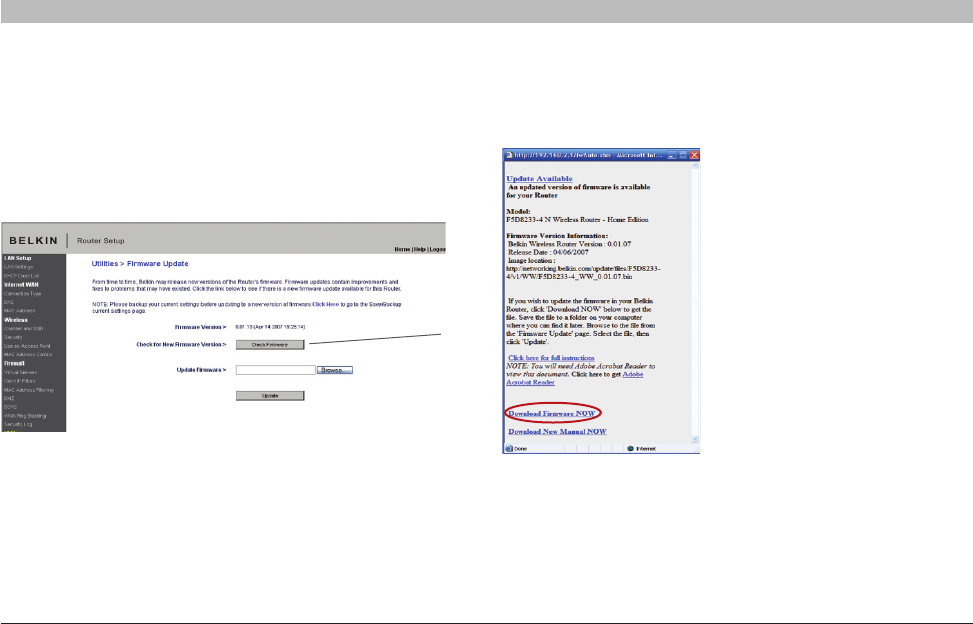Click the page icon in popup title bar
This screenshot has height=624, width=973.
click(509, 155)
